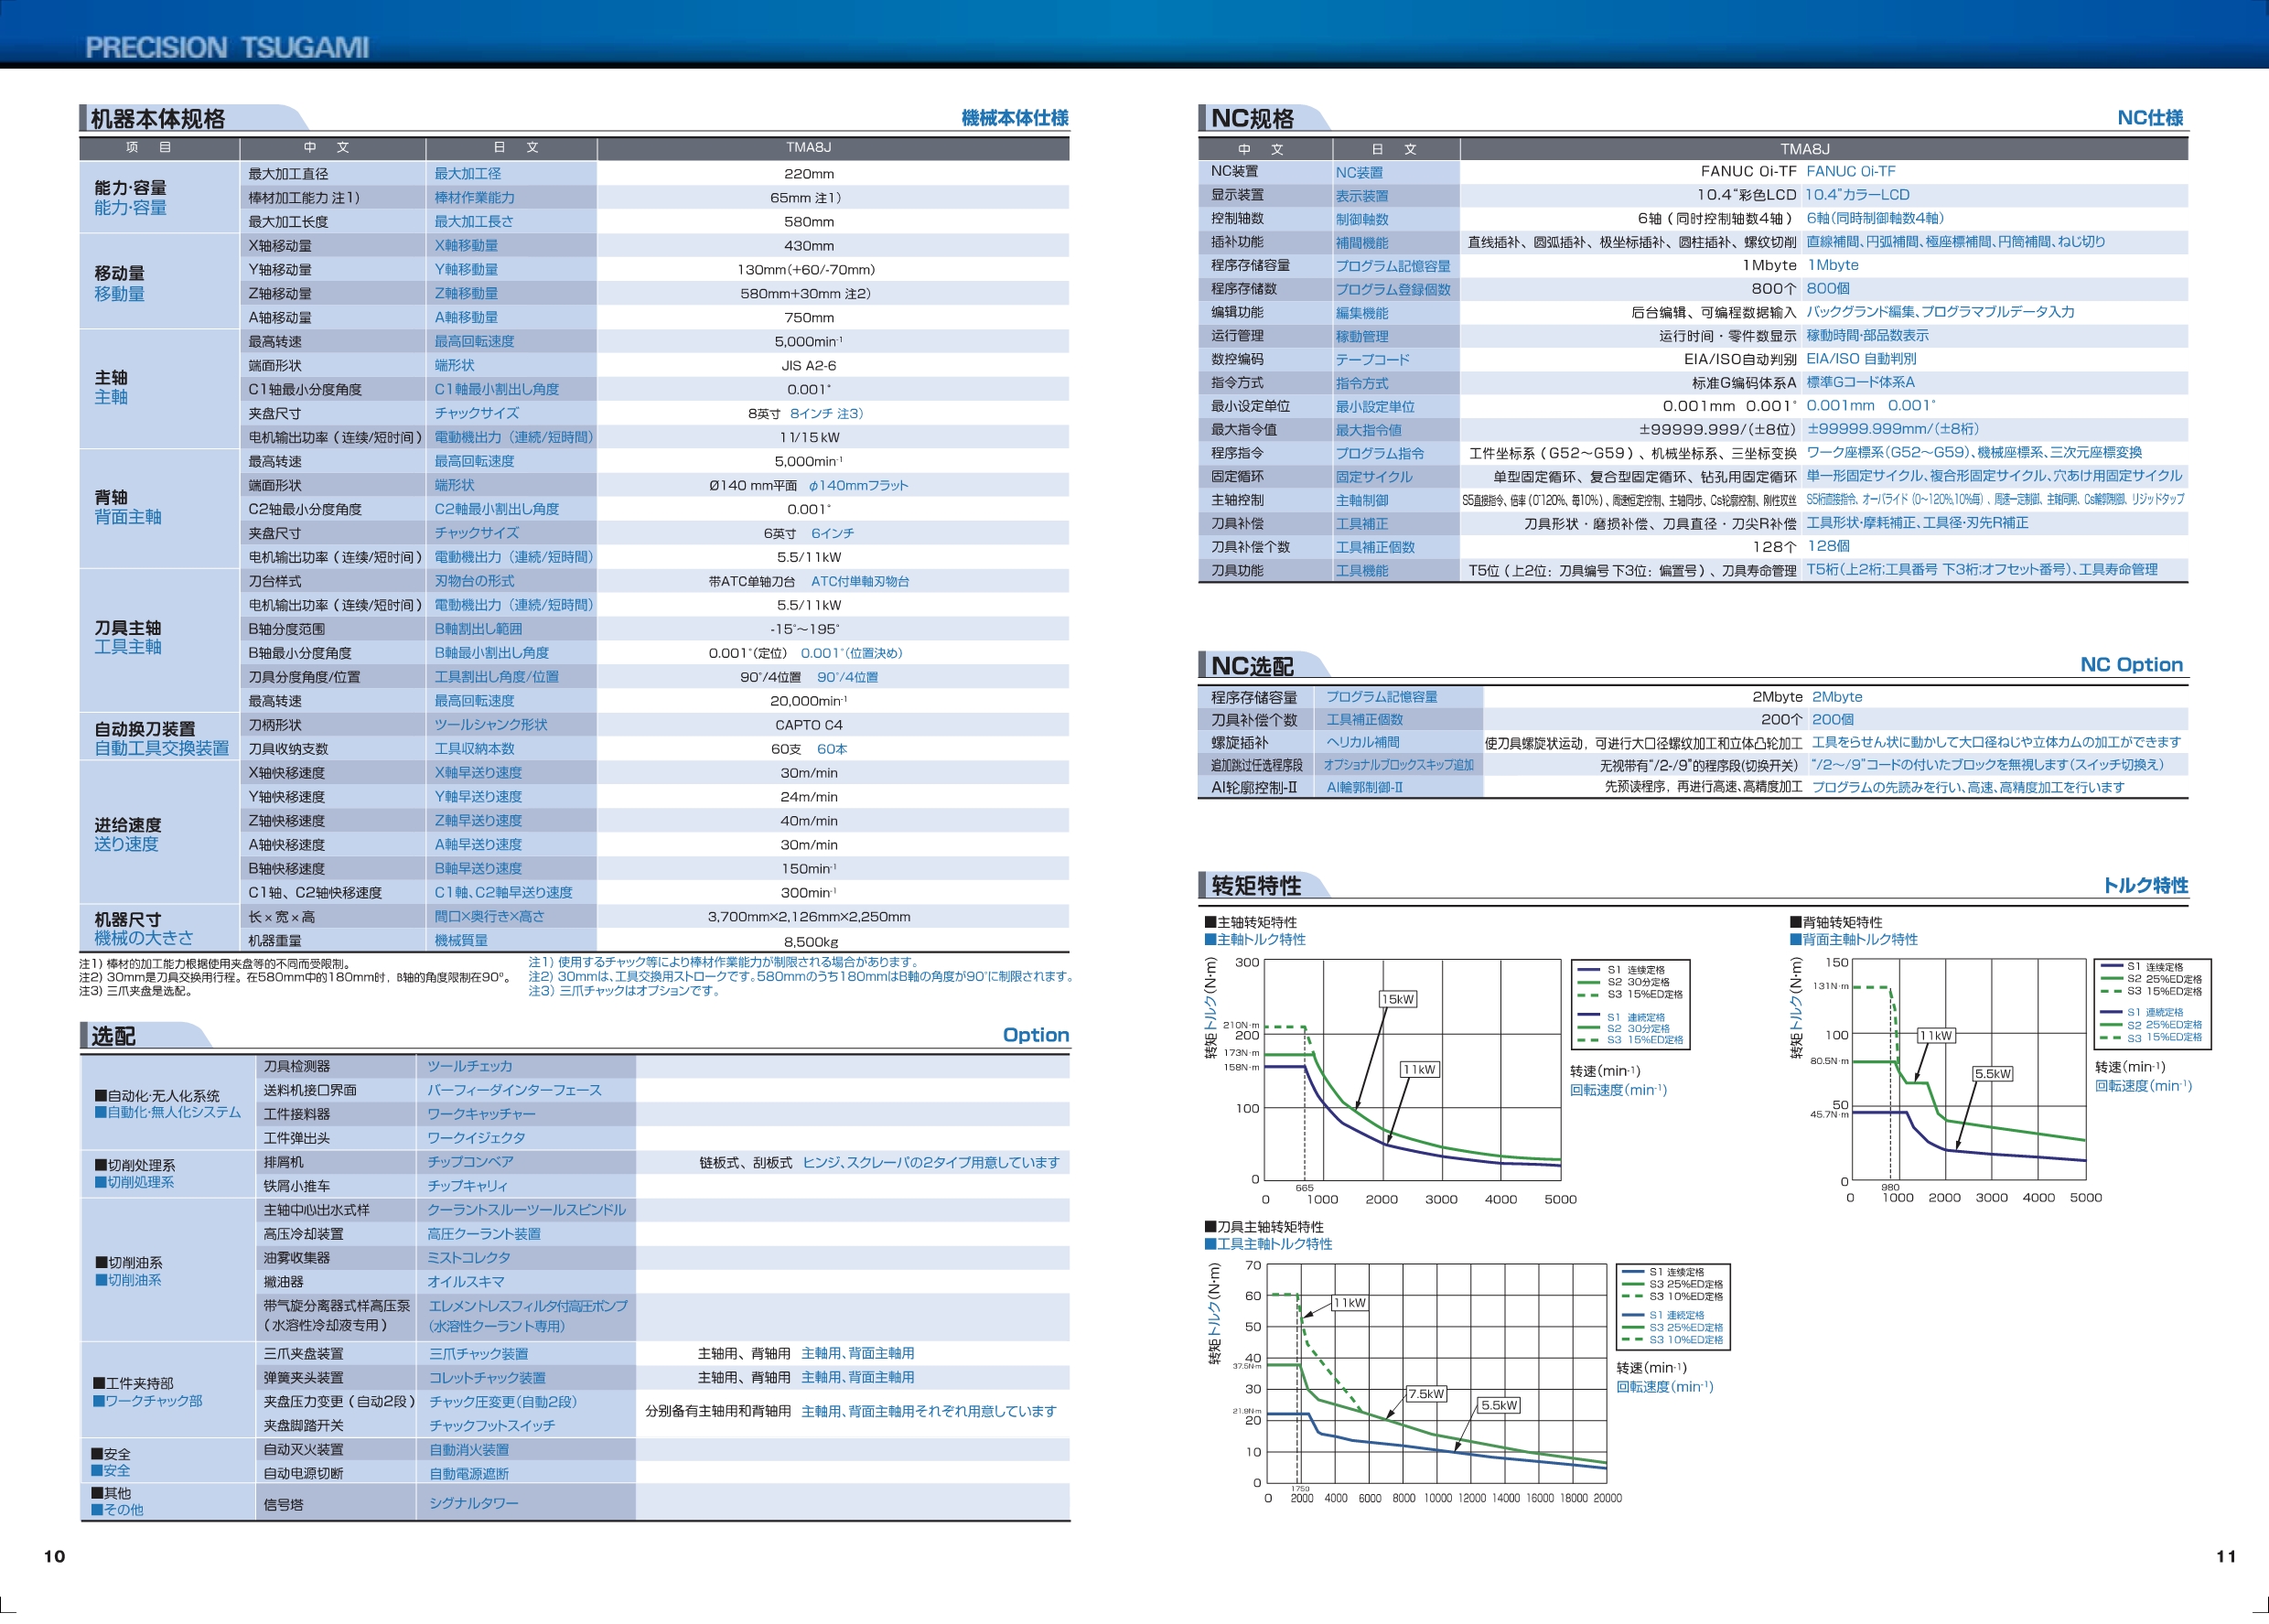Click page number 10 at bottom left
Viewport: 2269px width, 1624px height.
click(x=54, y=1556)
